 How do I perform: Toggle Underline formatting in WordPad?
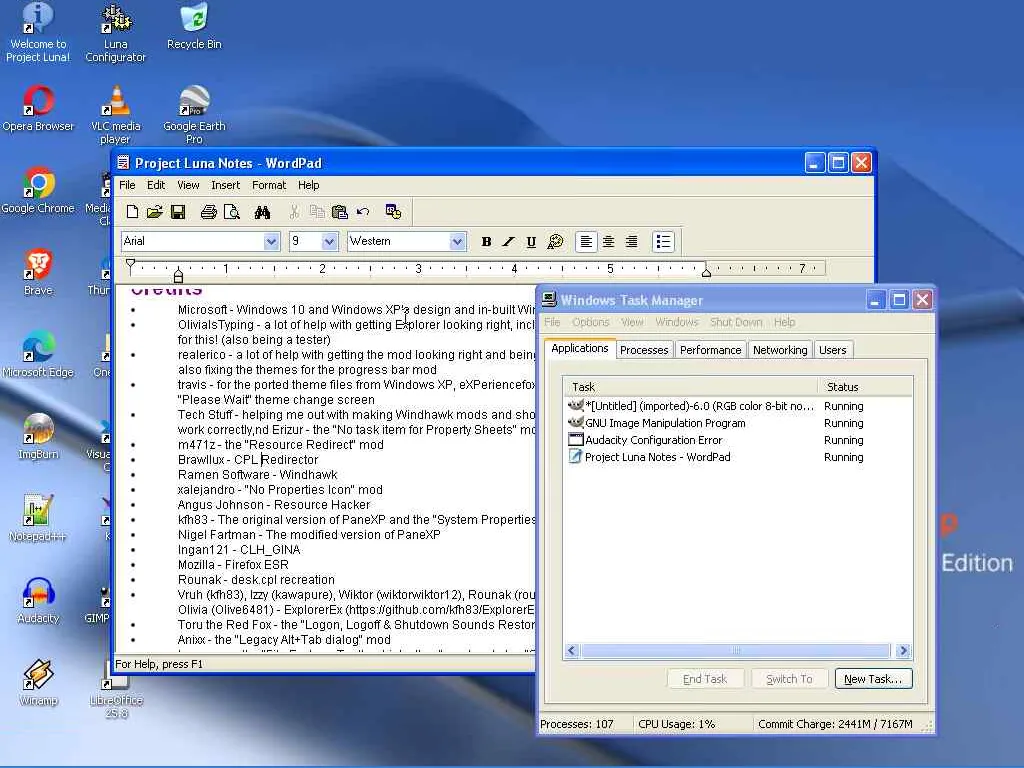tap(531, 242)
